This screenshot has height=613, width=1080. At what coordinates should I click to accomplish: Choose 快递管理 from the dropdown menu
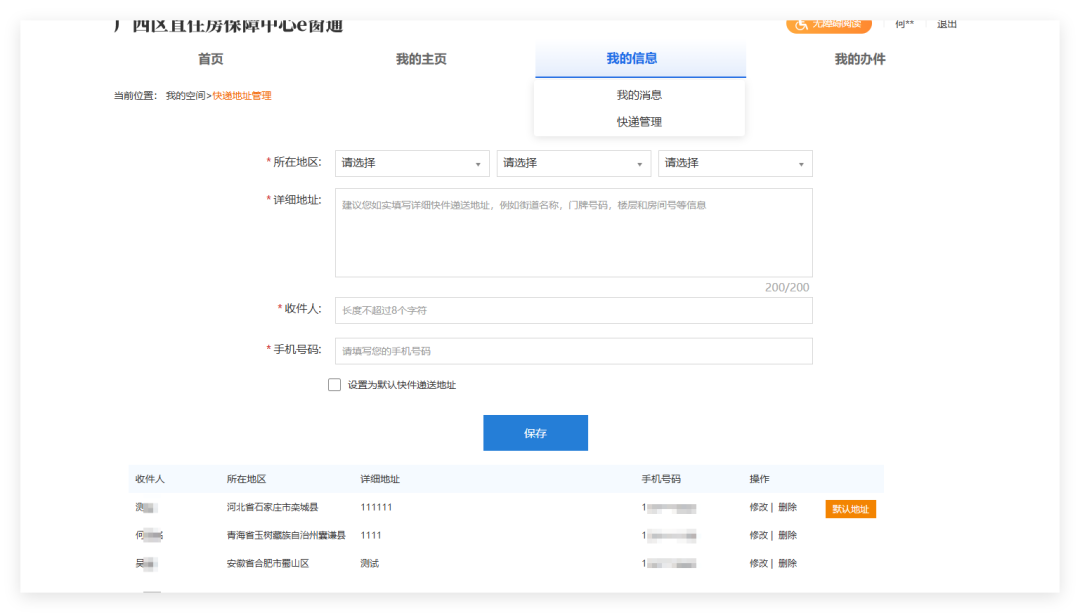click(x=639, y=122)
